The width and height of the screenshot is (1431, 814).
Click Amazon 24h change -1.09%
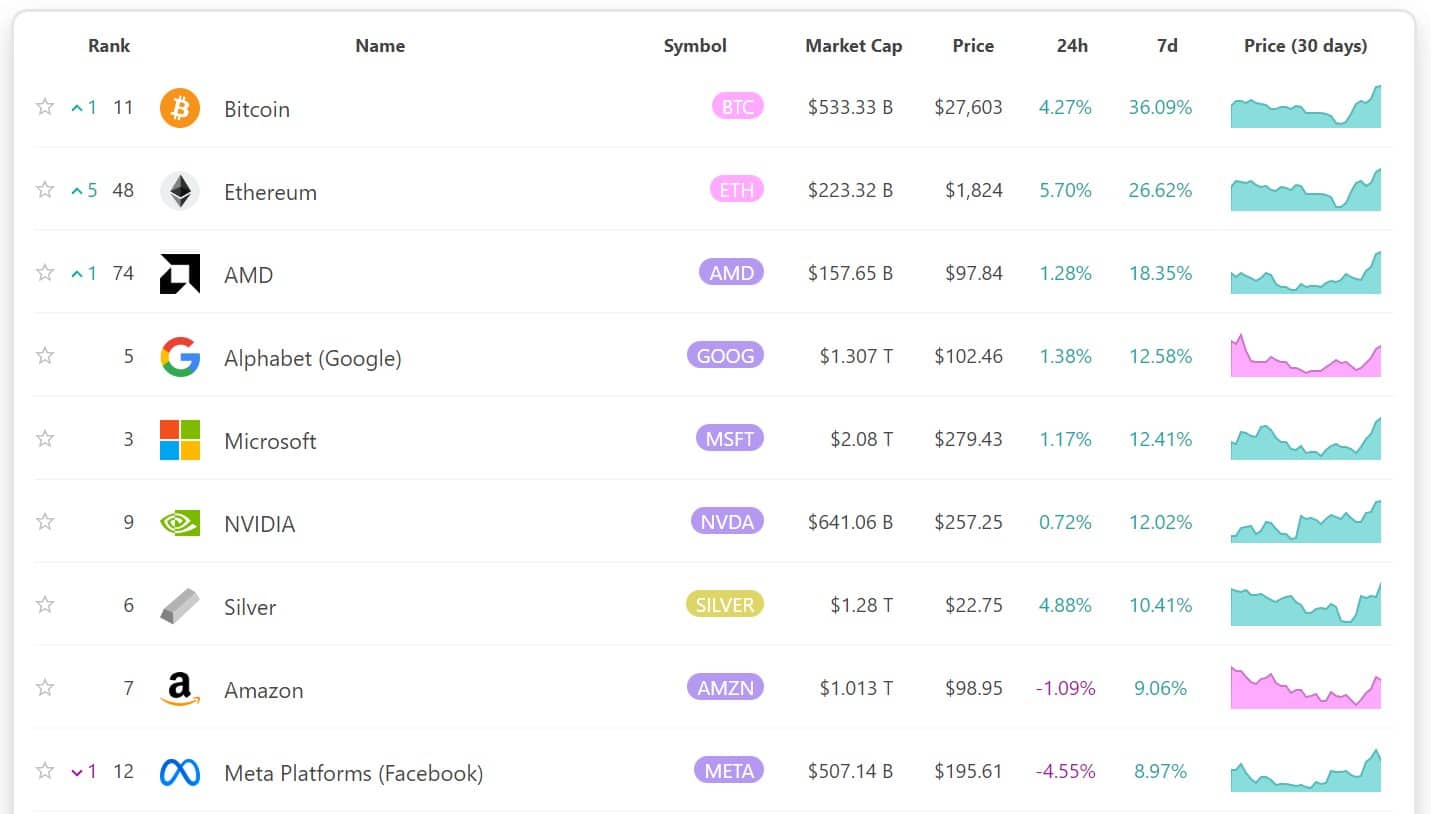pos(1065,688)
